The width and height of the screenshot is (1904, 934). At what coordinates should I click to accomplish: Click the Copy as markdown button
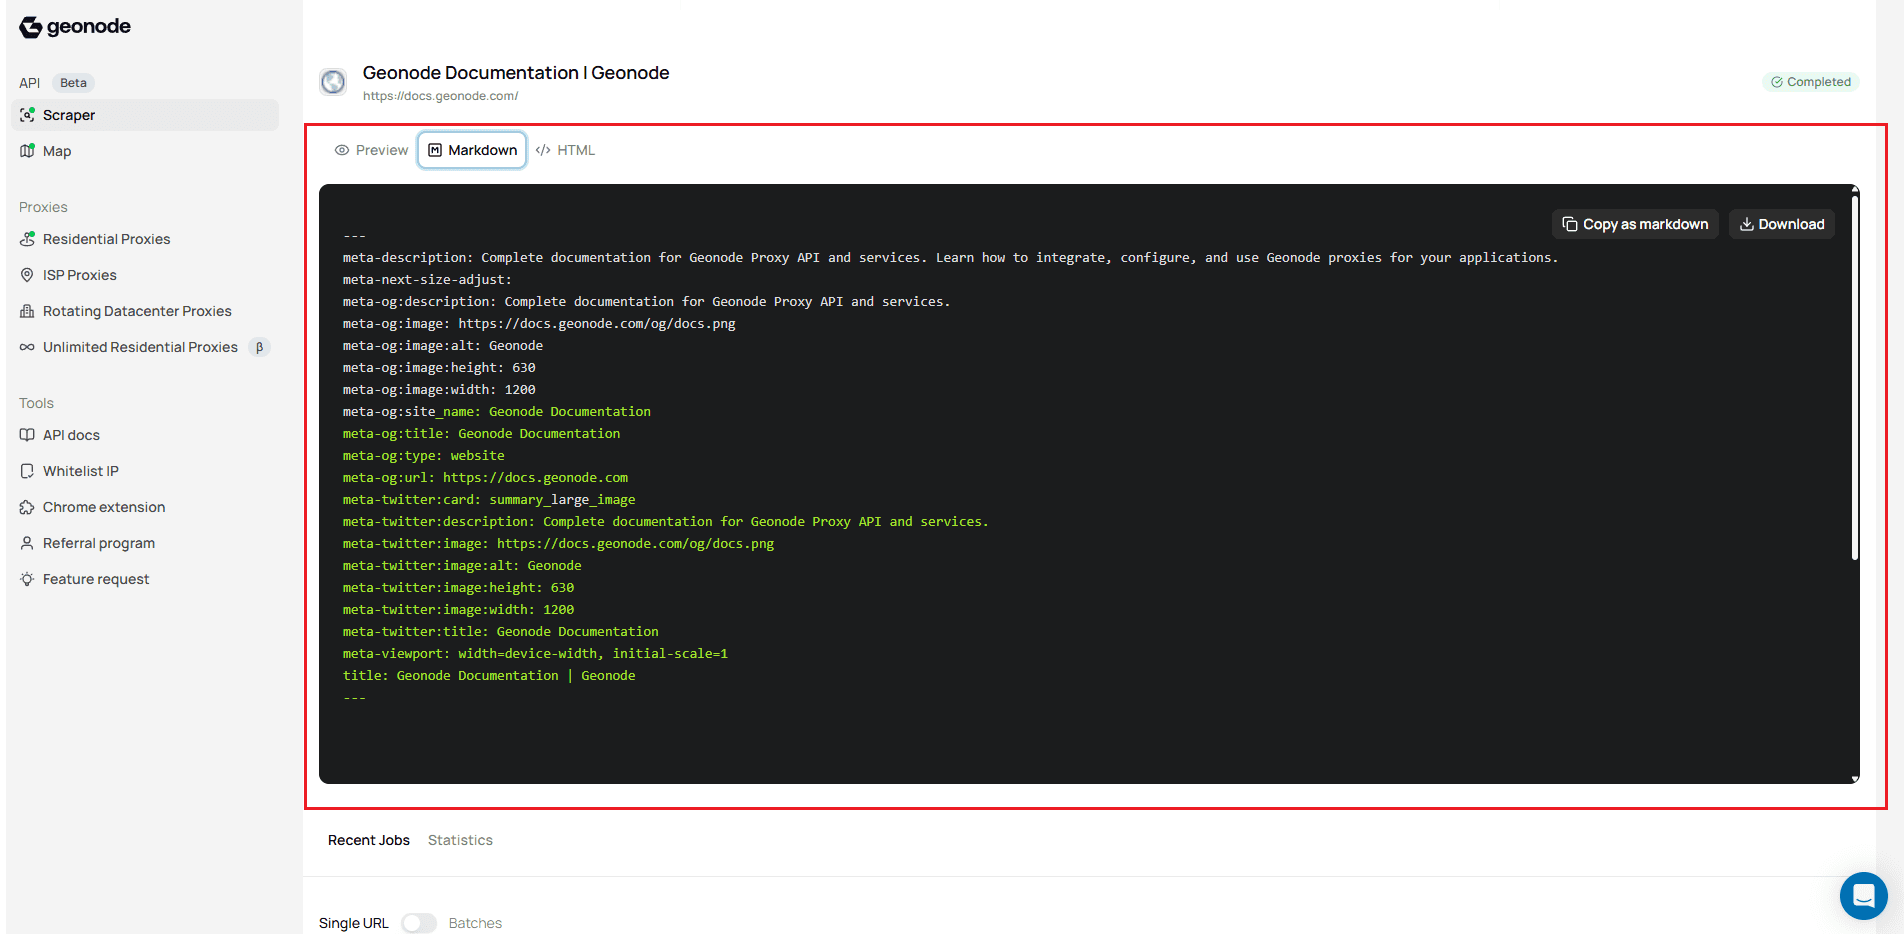[1635, 224]
